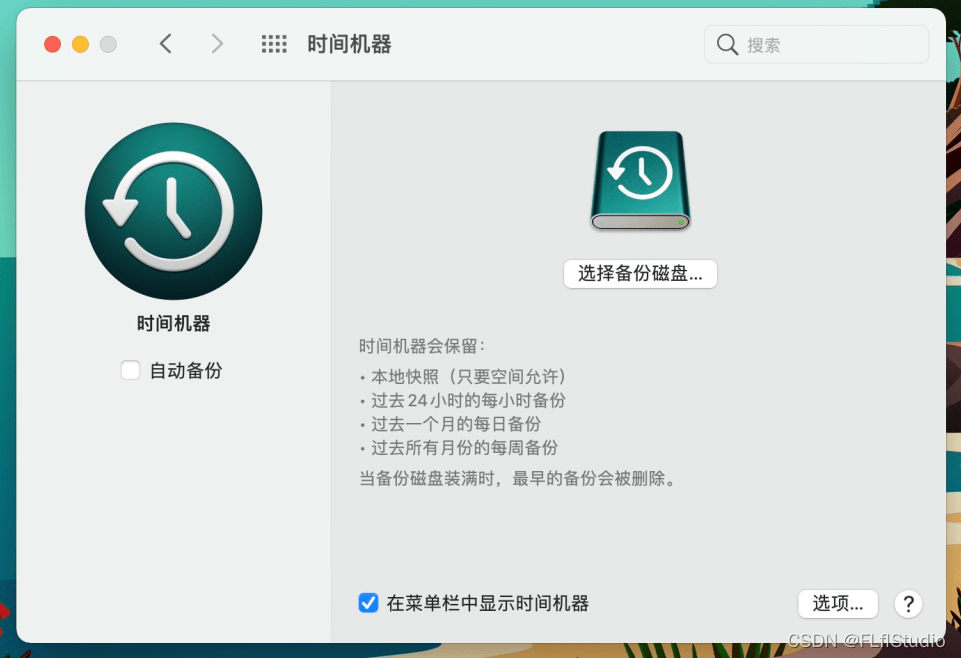Open the 选项... button
The width and height of the screenshot is (961, 658).
pyautogui.click(x=838, y=604)
